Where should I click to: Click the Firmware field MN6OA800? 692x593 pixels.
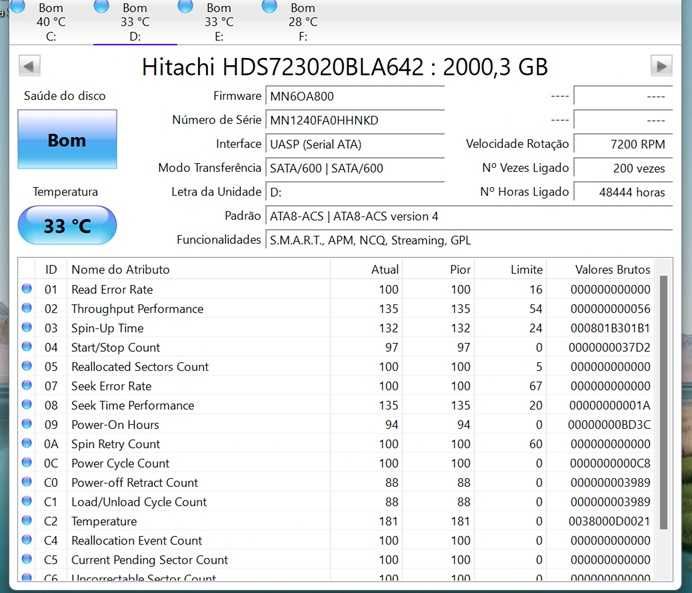[x=355, y=96]
